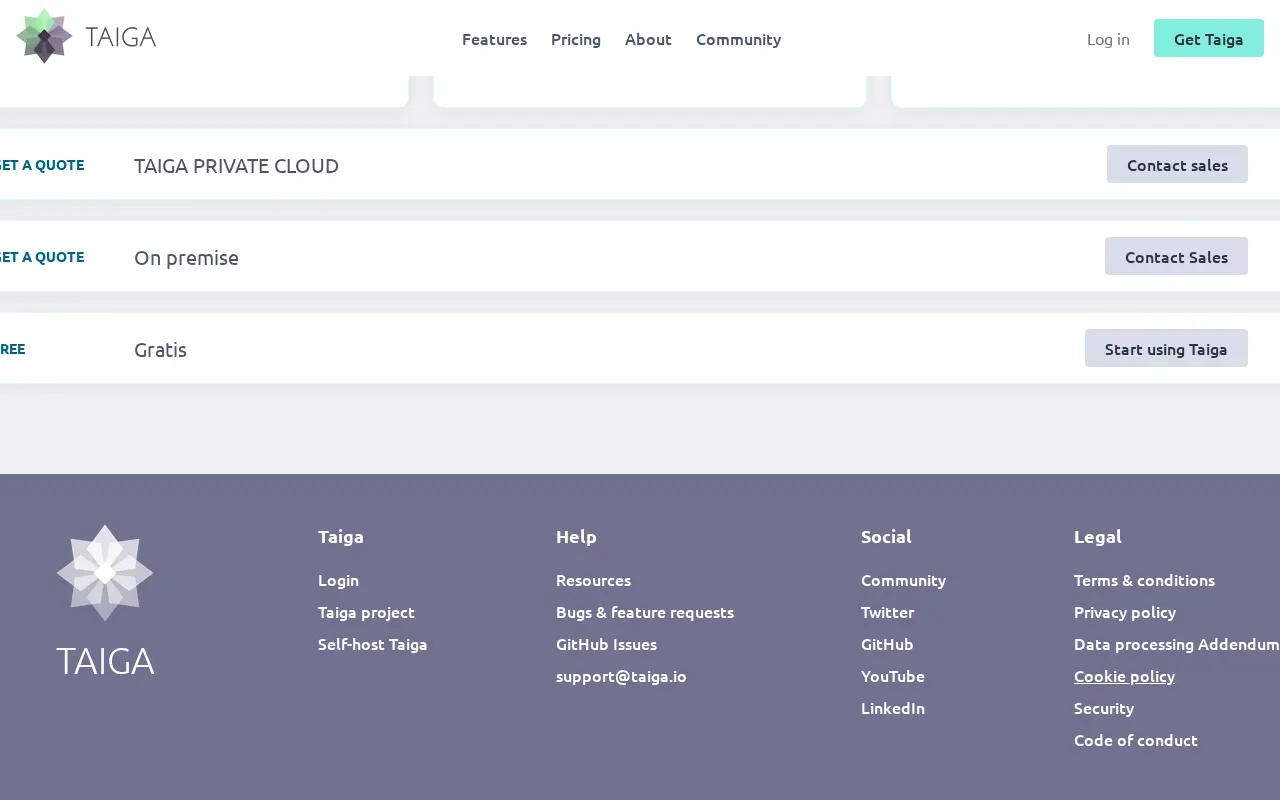Open the Security legal link

click(x=1104, y=708)
